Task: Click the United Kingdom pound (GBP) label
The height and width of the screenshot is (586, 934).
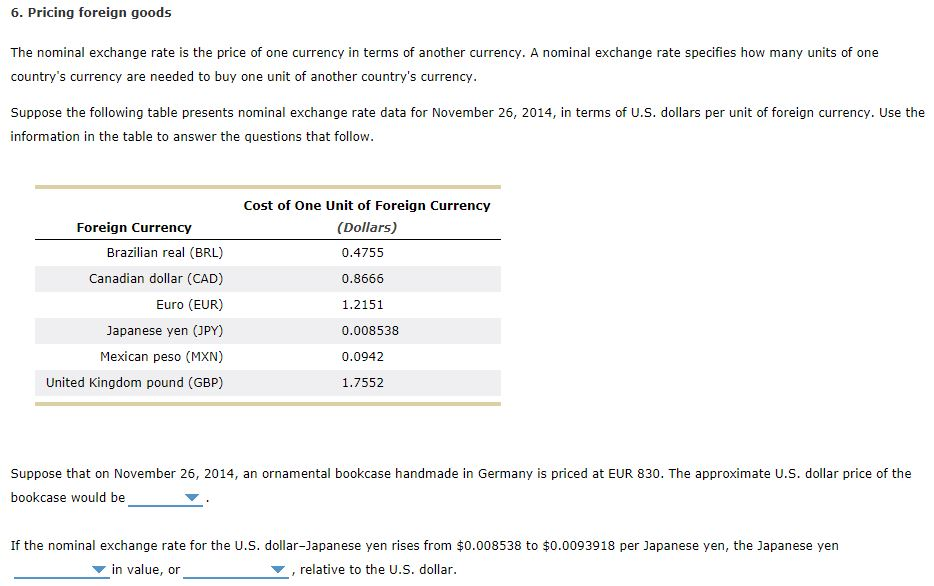Action: point(134,383)
